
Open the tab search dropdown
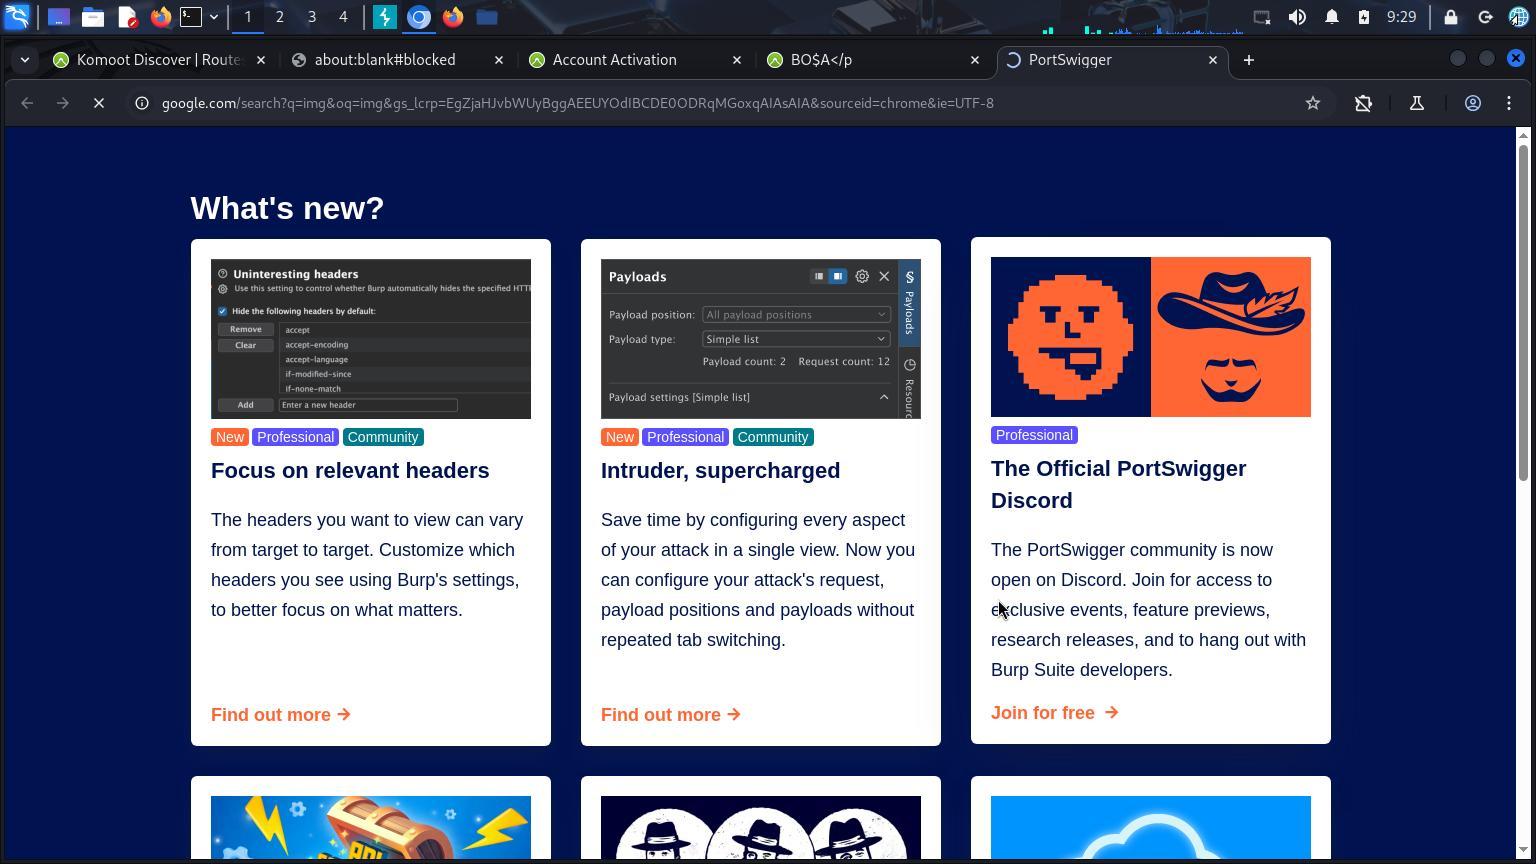pos(25,60)
